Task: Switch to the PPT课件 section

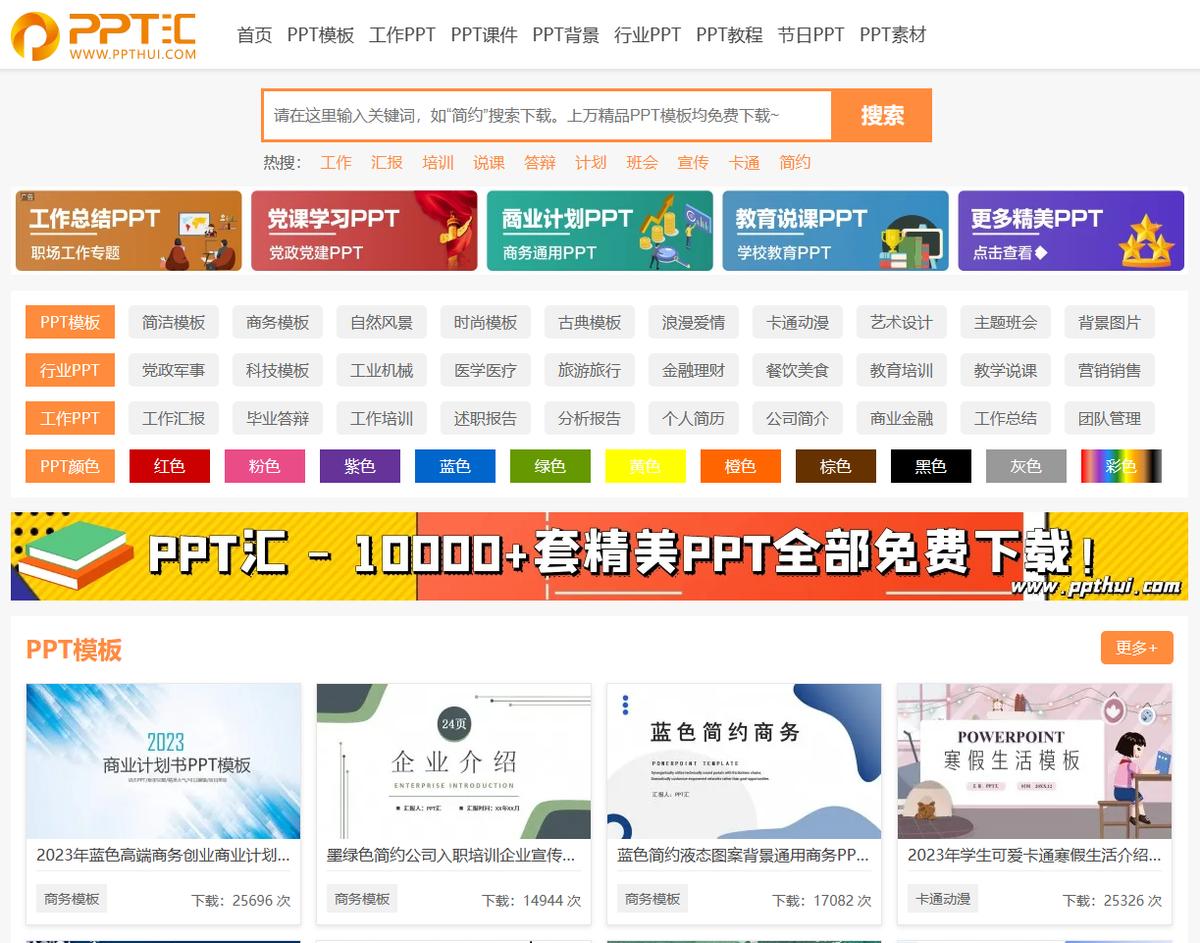Action: coord(483,34)
